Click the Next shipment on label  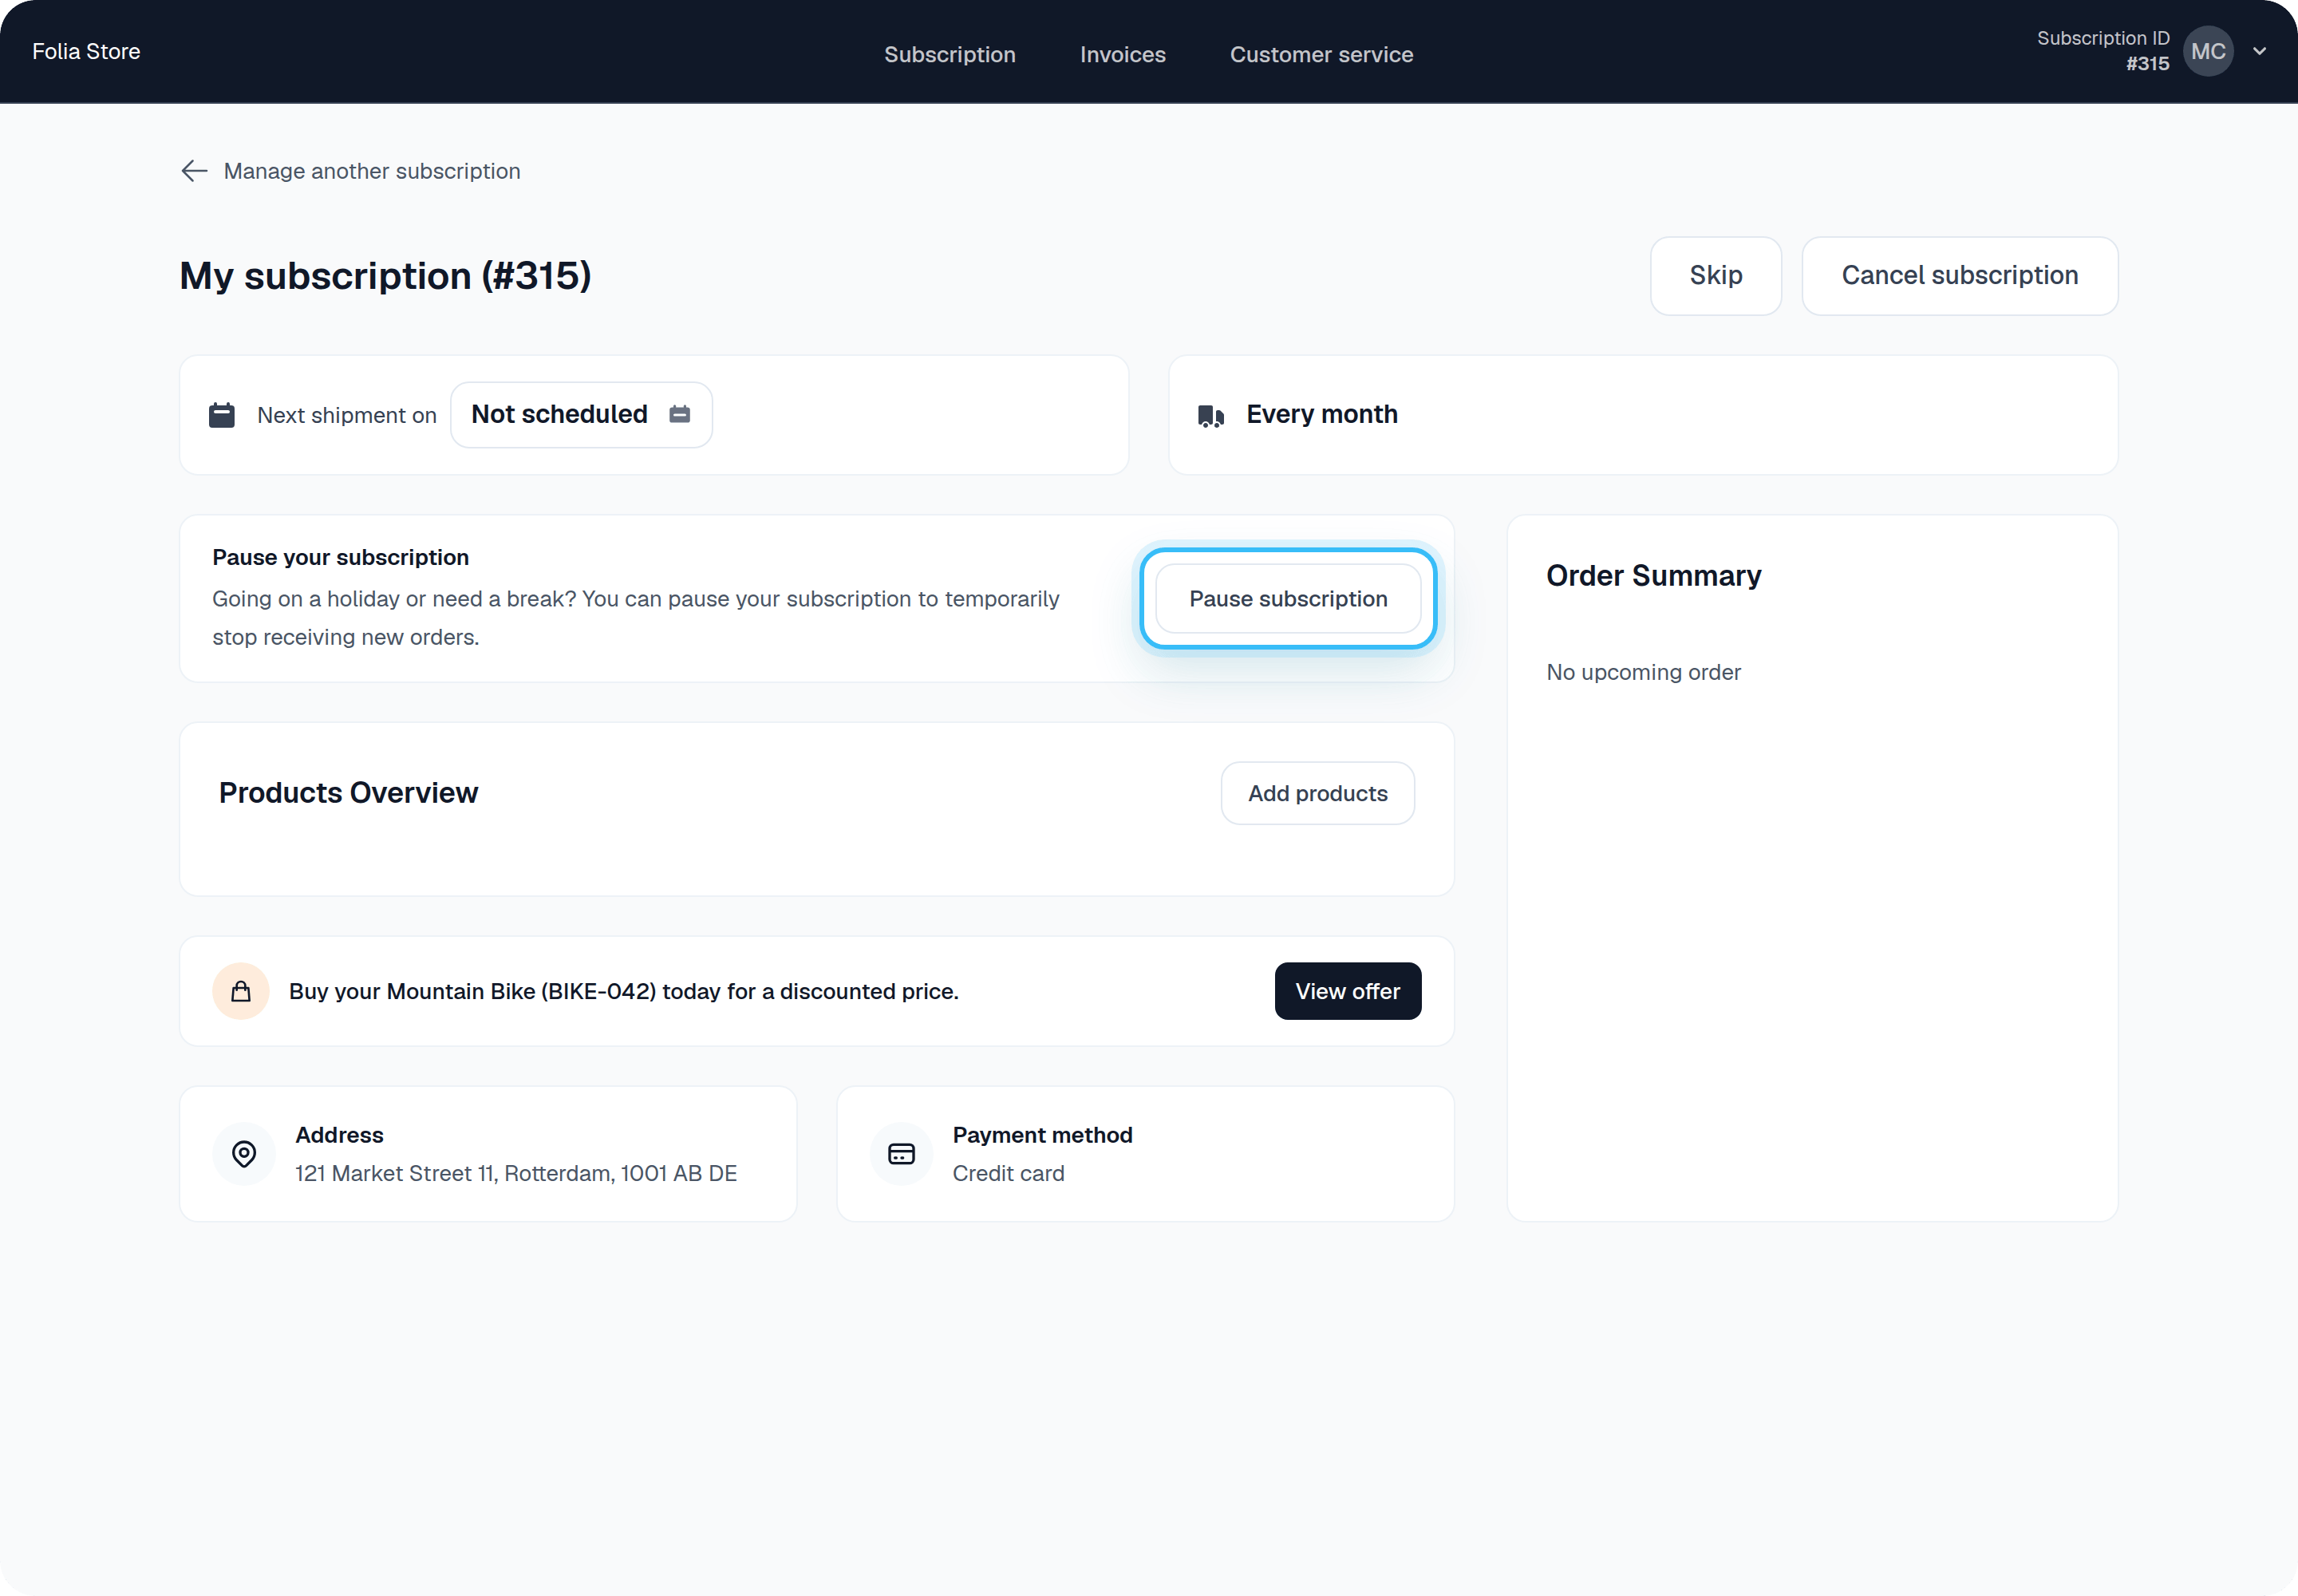[347, 415]
